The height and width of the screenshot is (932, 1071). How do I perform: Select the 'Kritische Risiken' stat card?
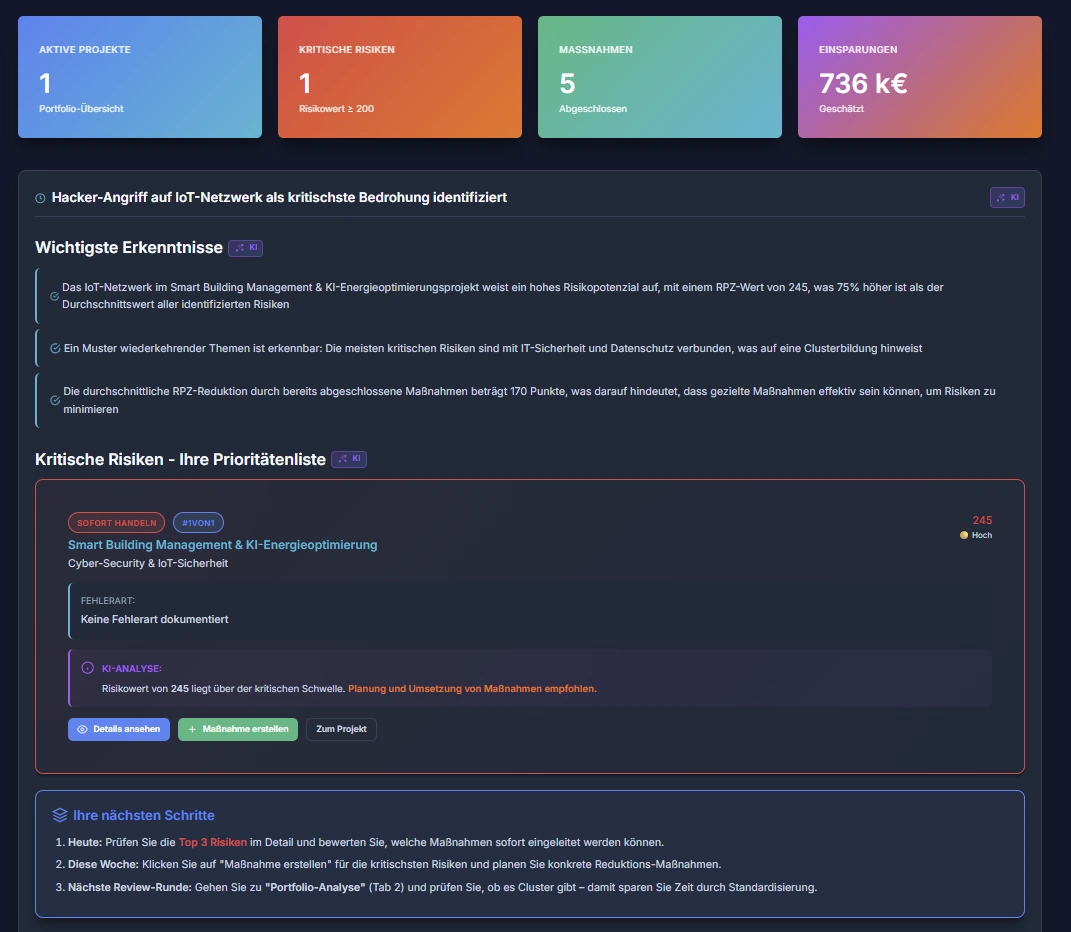tap(399, 76)
